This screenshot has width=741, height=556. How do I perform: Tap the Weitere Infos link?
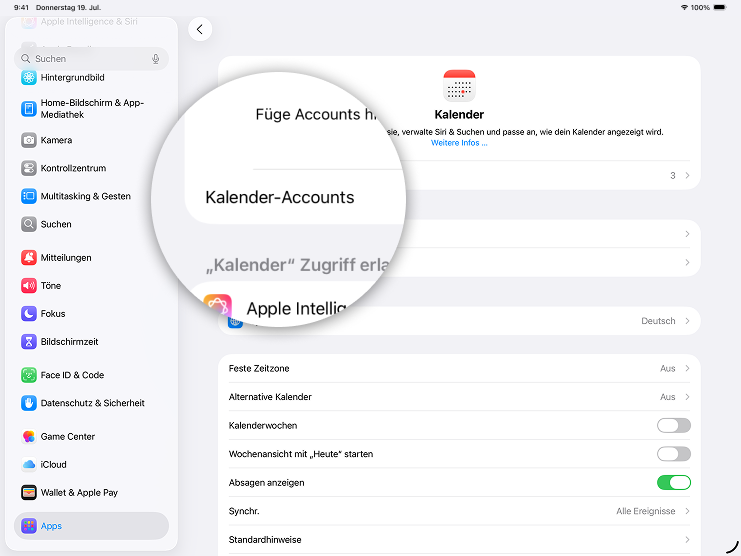tap(459, 143)
